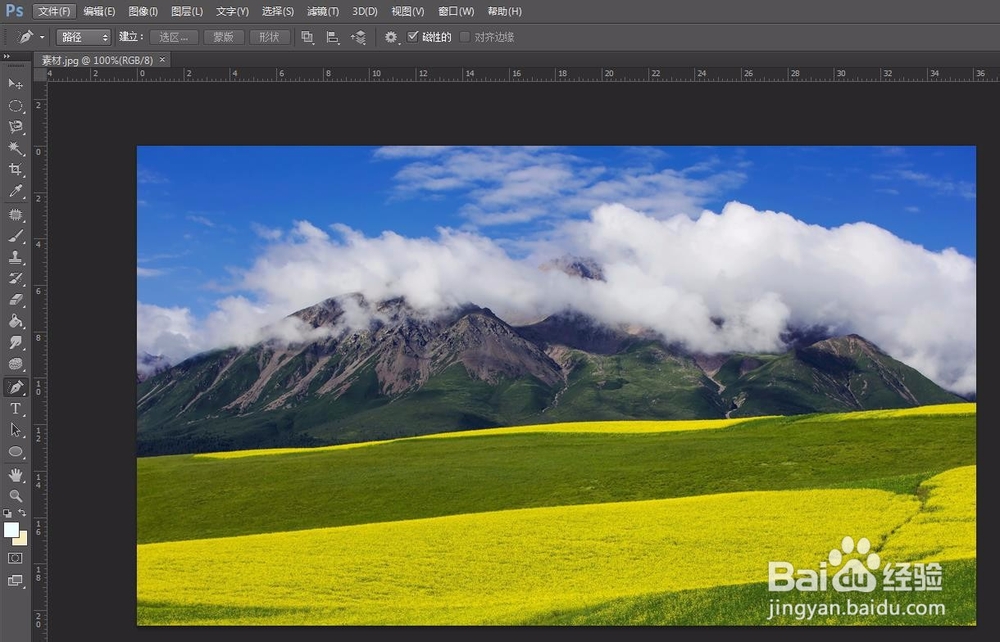Click the 选区... button
This screenshot has width=1000, height=642.
pyautogui.click(x=174, y=38)
